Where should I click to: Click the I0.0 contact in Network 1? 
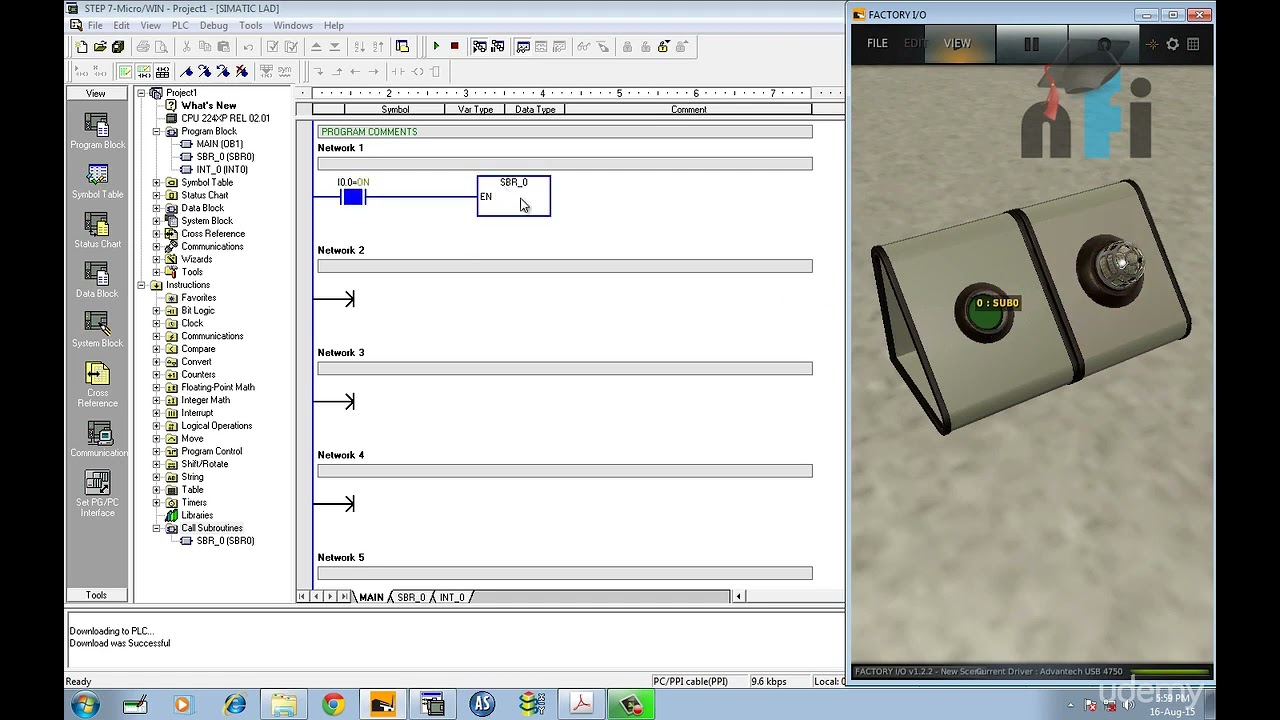click(x=353, y=197)
